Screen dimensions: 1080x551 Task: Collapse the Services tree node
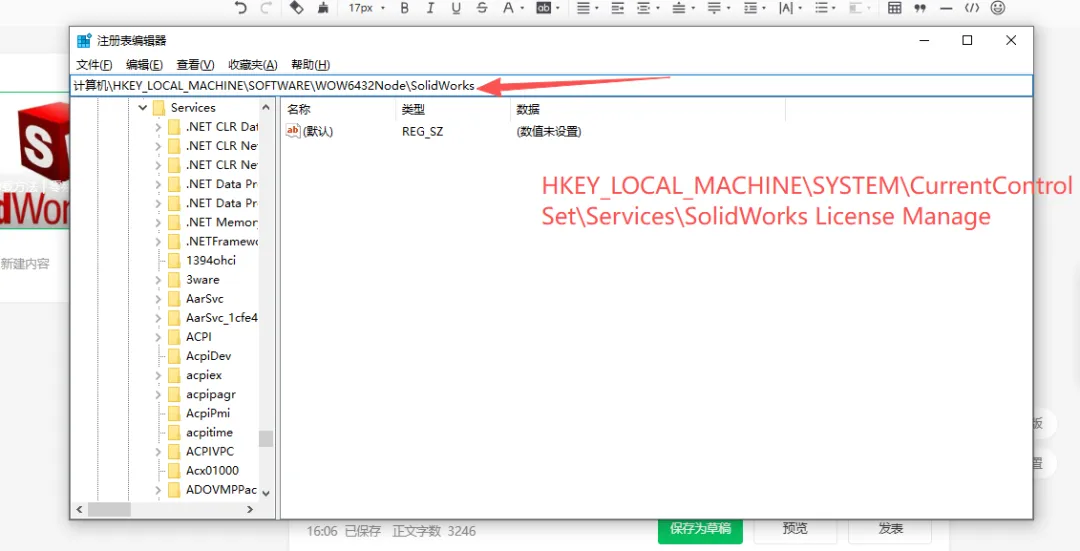pos(143,107)
